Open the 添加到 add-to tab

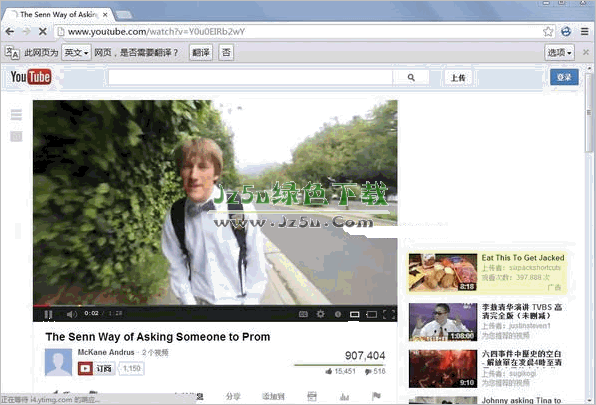tap(273, 397)
